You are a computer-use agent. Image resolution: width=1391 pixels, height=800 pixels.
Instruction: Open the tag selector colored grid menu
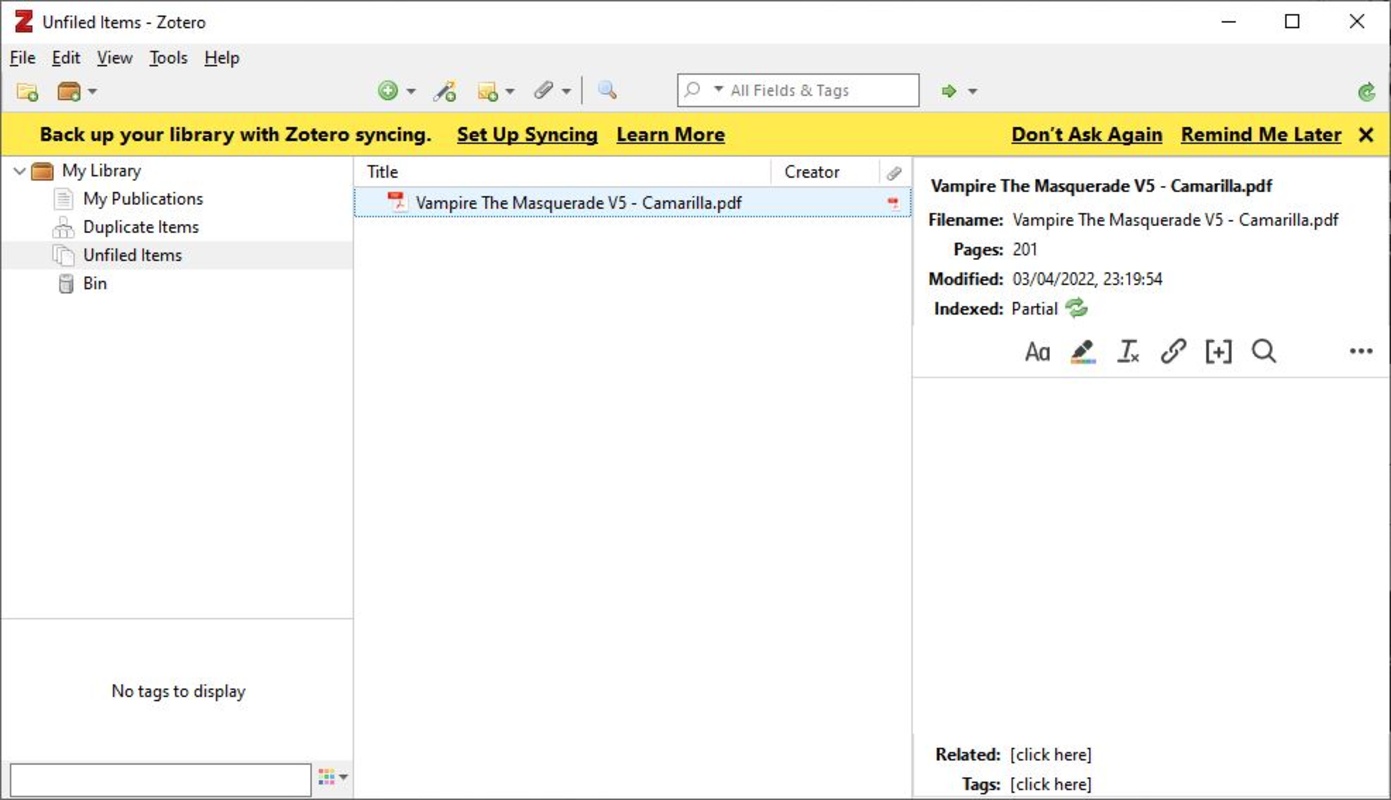pyautogui.click(x=332, y=777)
